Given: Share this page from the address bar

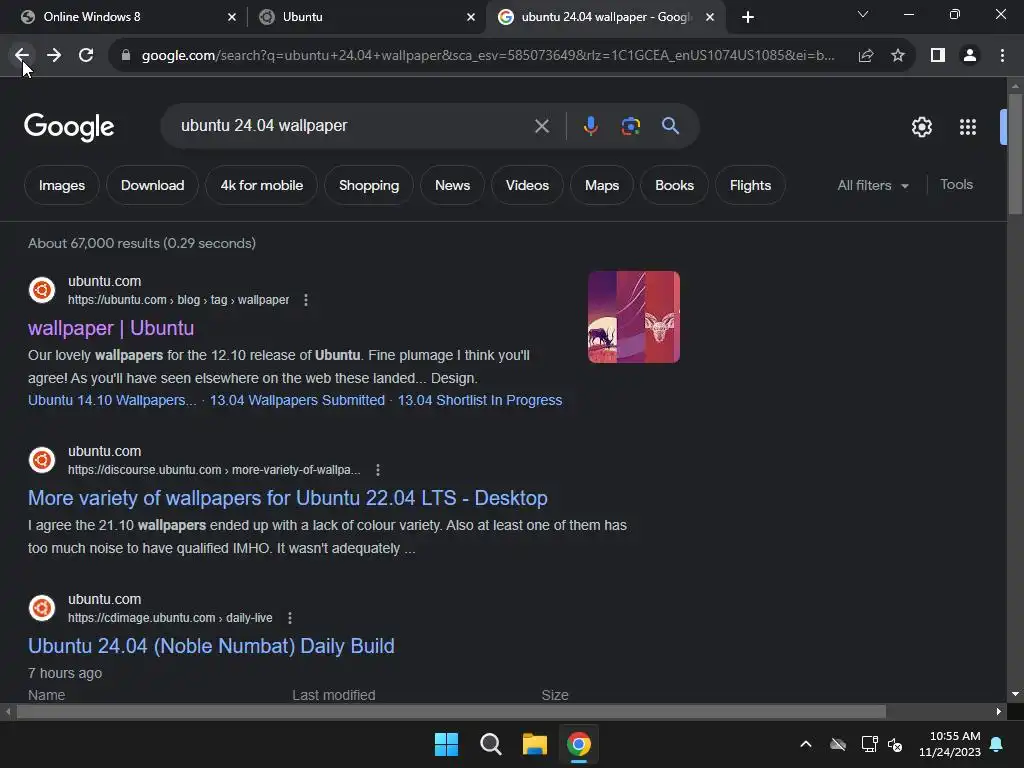Looking at the screenshot, I should pos(866,56).
